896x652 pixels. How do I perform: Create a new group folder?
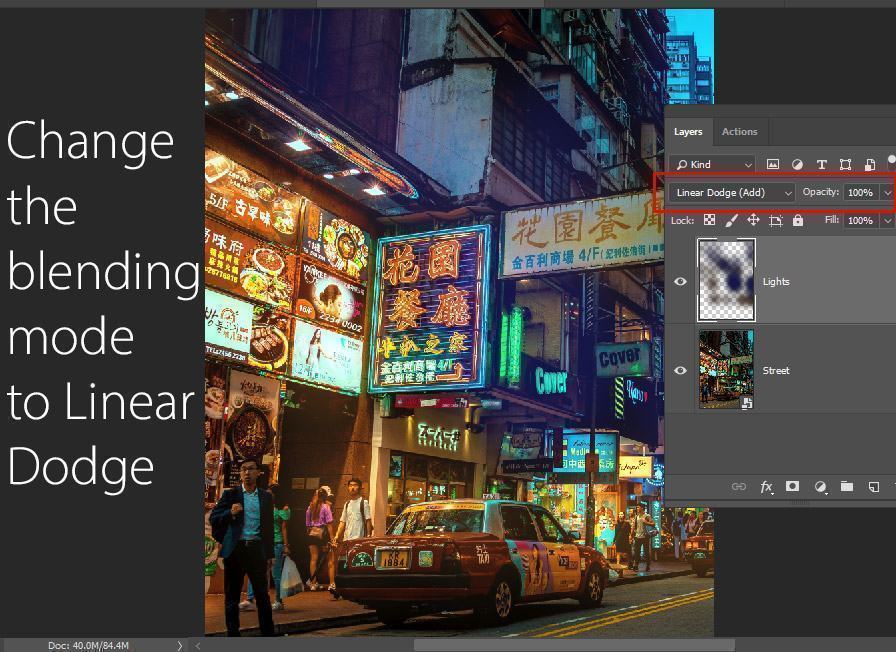coord(846,487)
